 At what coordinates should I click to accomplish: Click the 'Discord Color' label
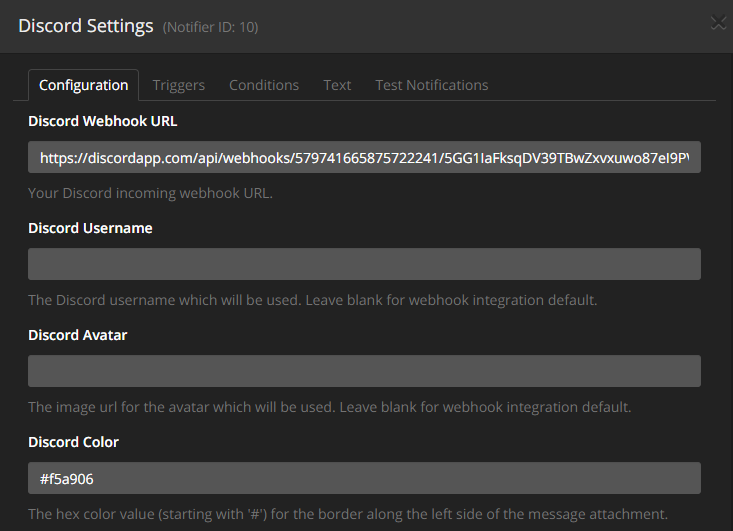73,442
